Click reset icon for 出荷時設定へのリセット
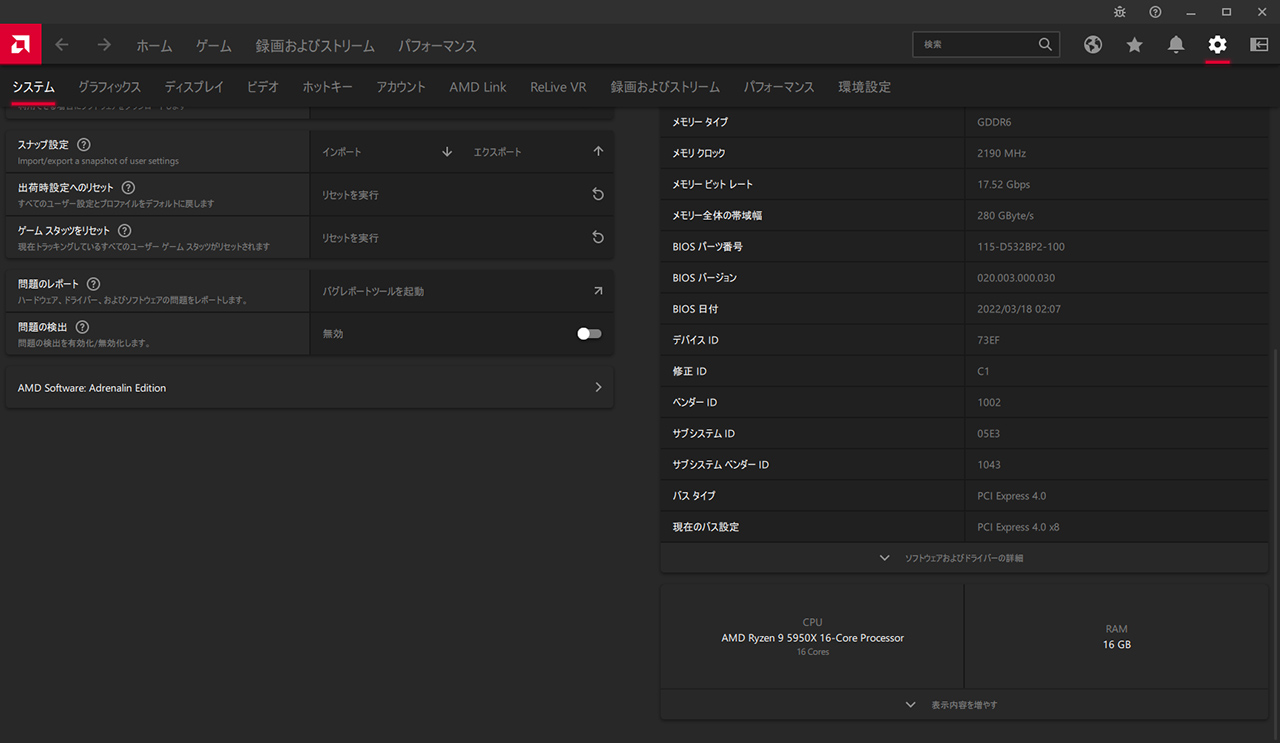1280x743 pixels. pos(598,195)
